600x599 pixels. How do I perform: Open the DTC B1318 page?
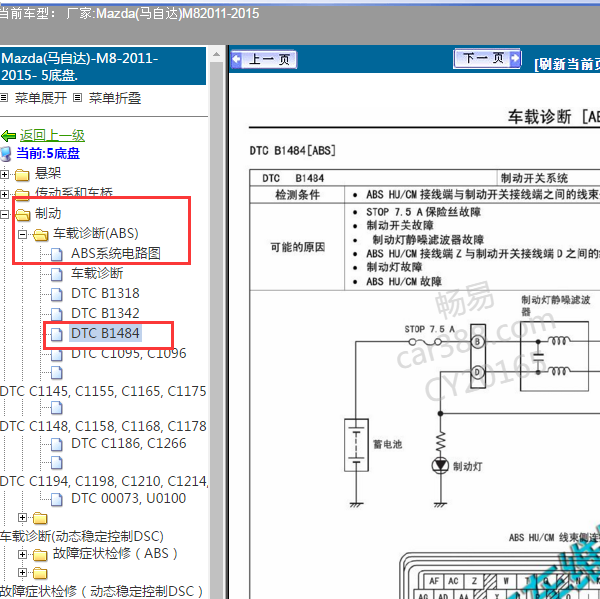point(105,293)
